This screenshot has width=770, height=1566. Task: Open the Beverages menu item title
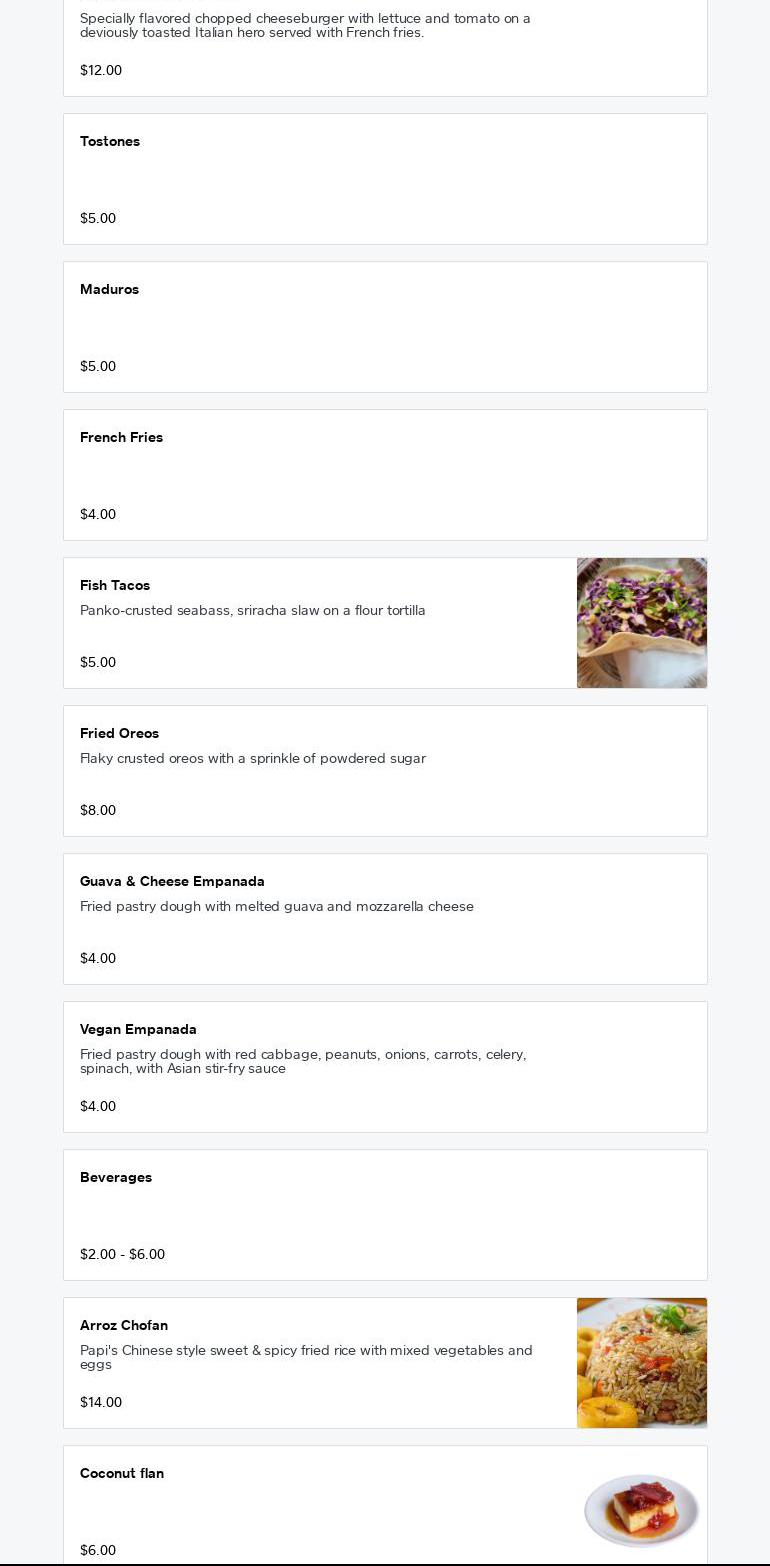[x=116, y=1178]
